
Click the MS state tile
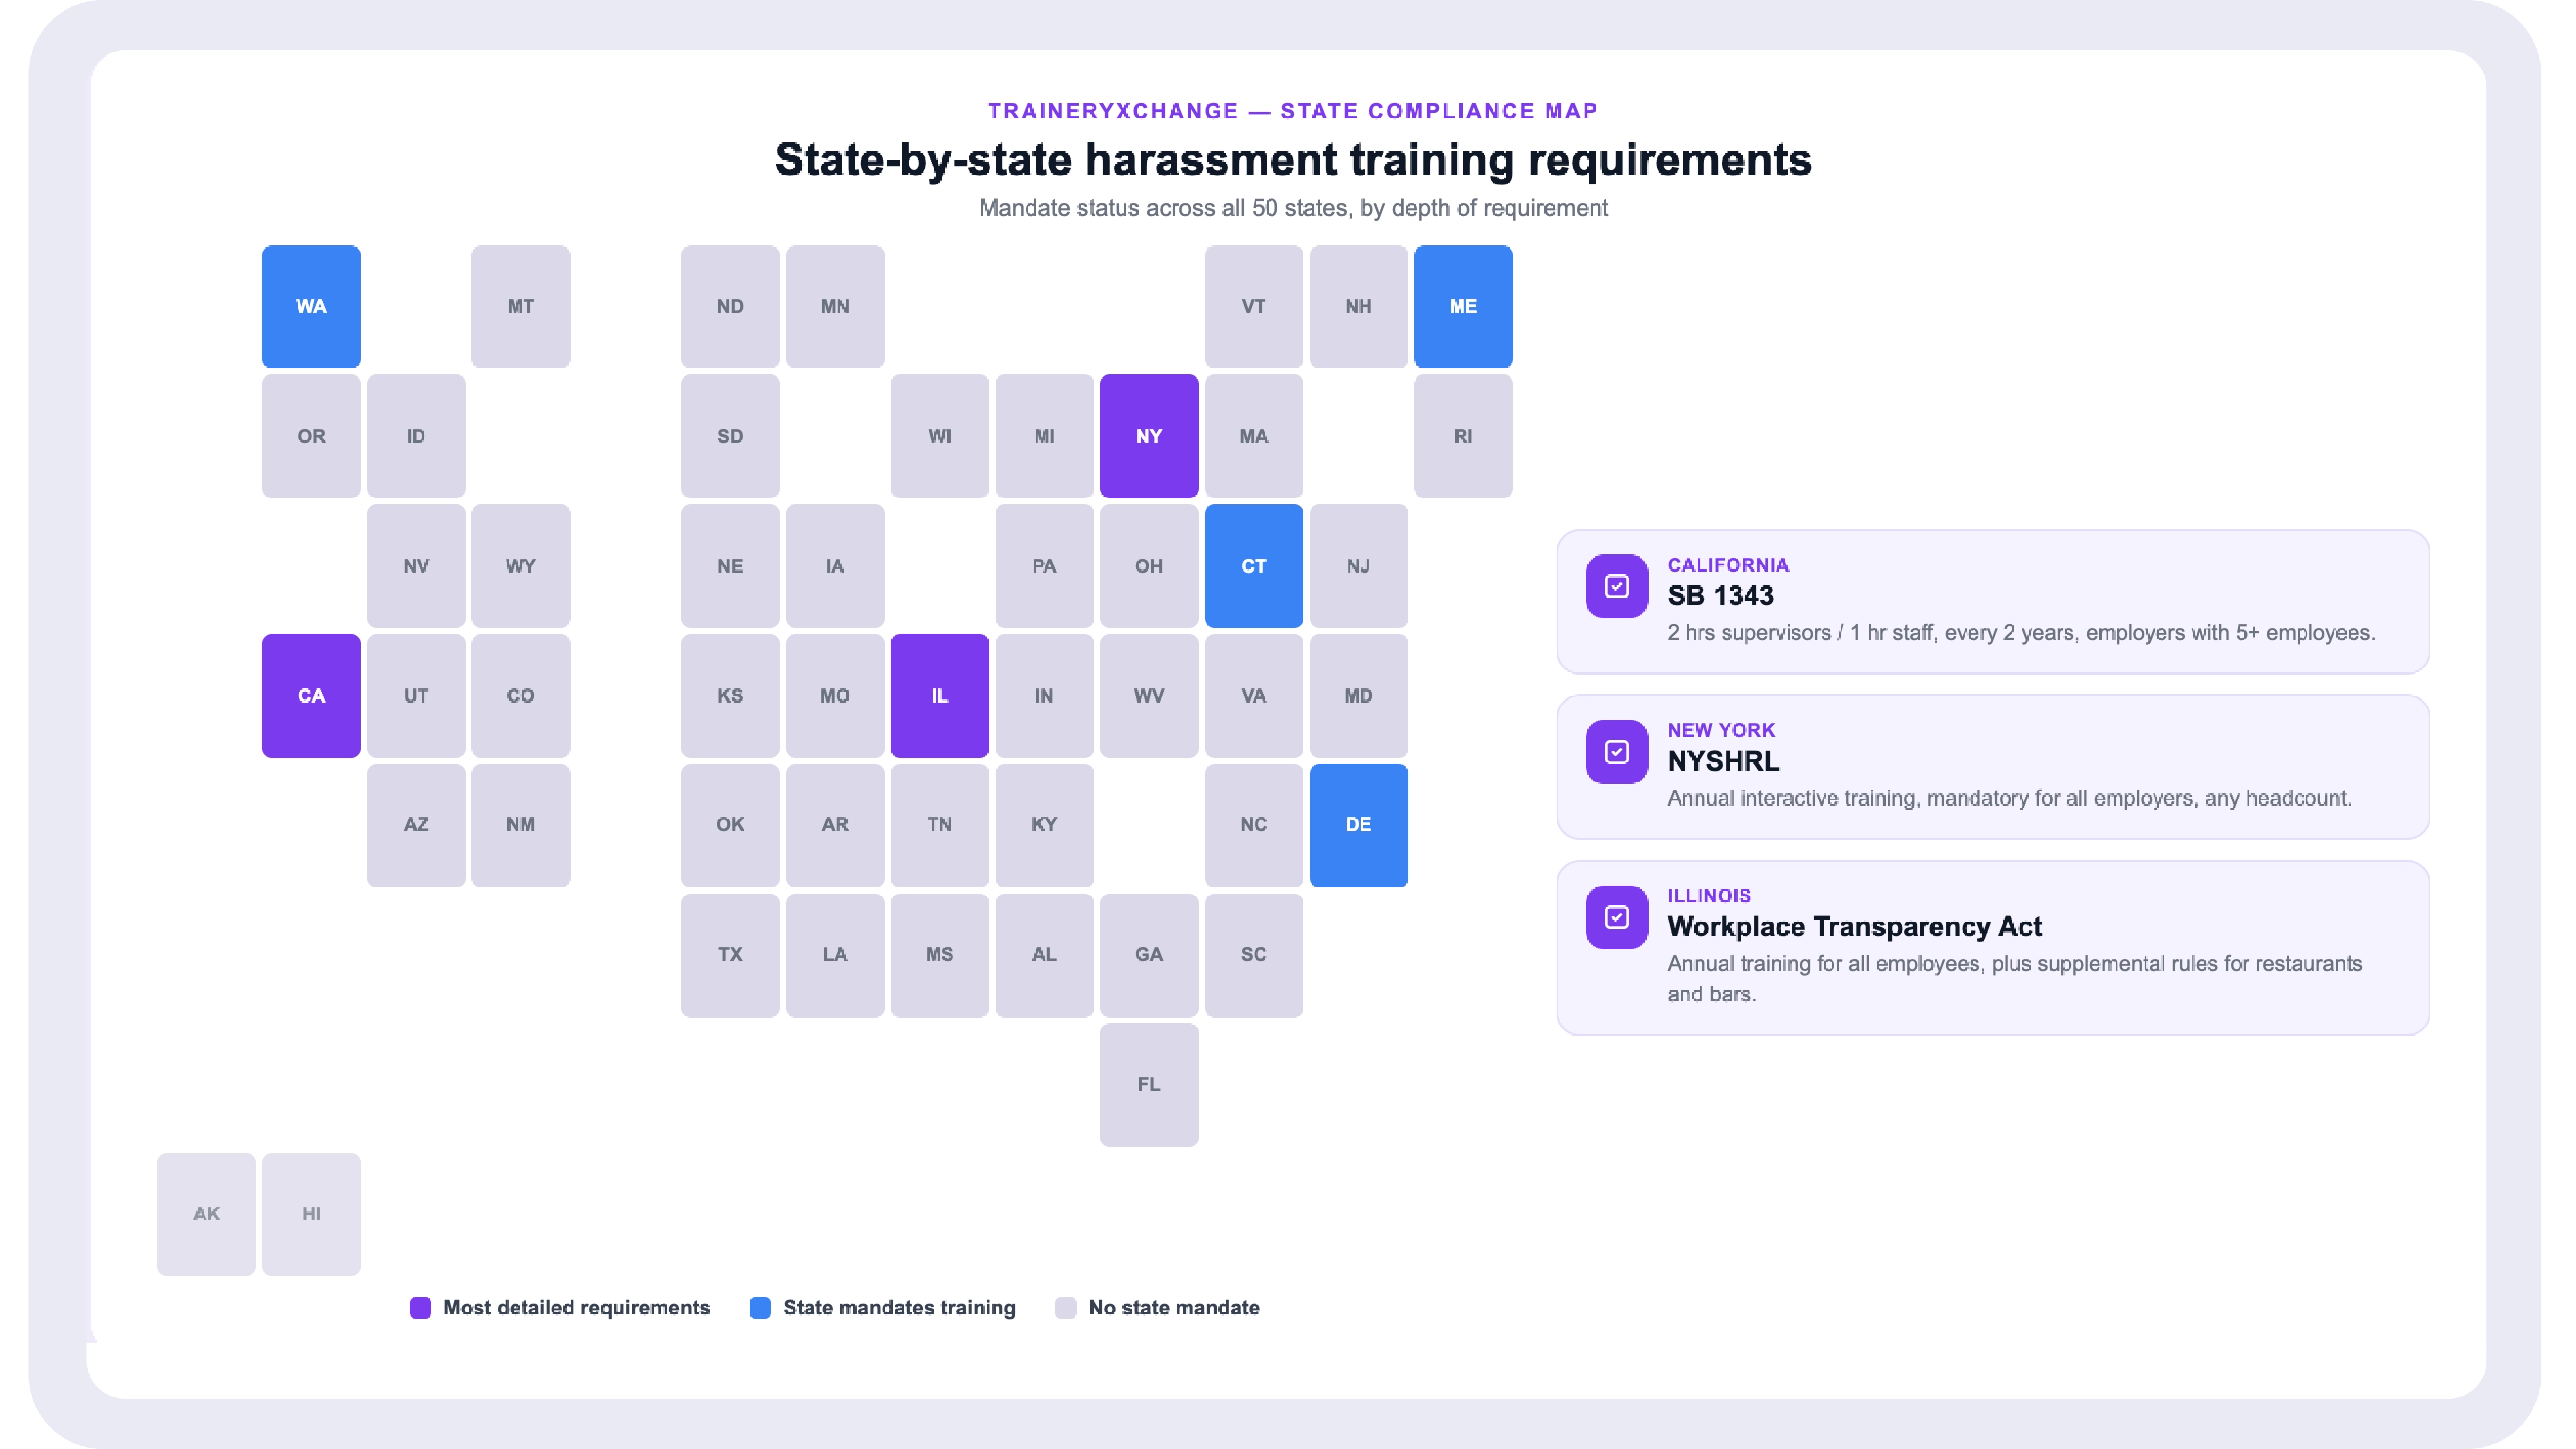click(939, 955)
